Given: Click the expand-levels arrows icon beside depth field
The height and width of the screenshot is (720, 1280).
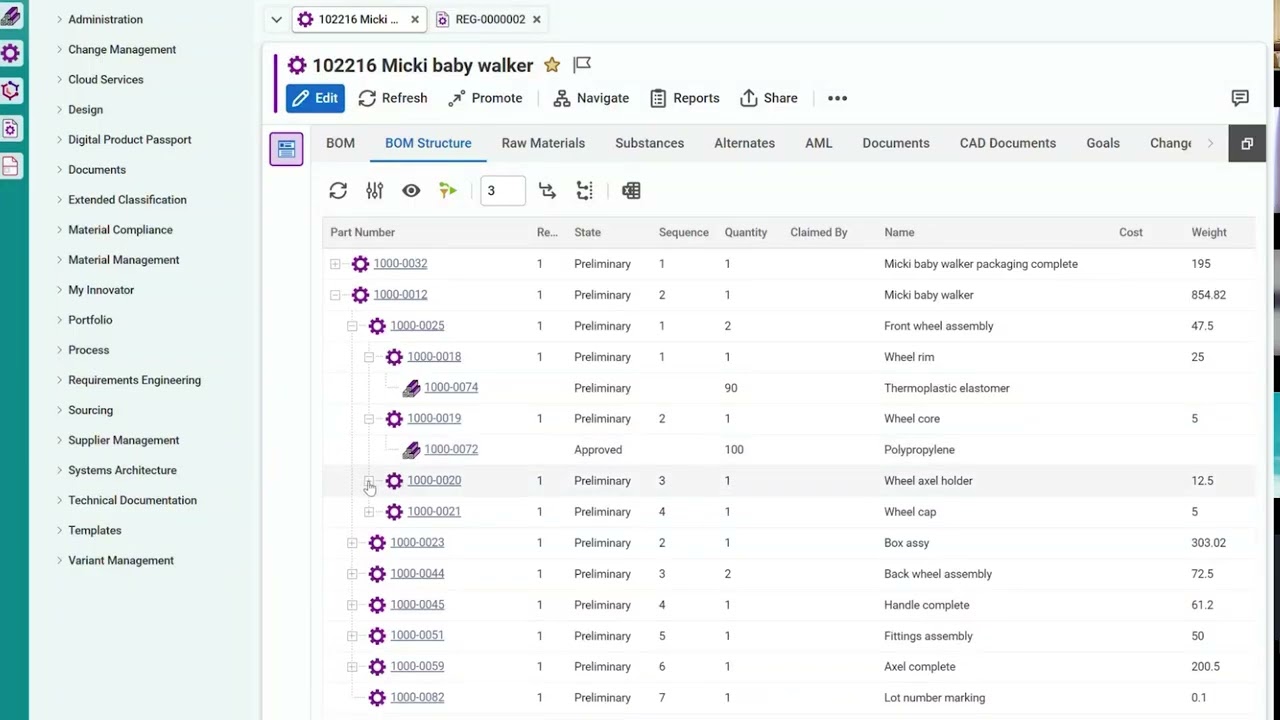Looking at the screenshot, I should point(547,190).
